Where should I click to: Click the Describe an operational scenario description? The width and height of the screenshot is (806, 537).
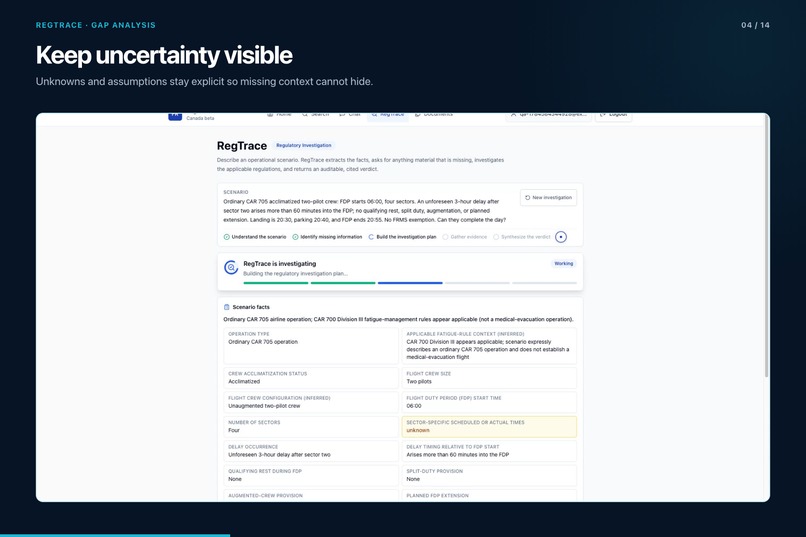360,164
